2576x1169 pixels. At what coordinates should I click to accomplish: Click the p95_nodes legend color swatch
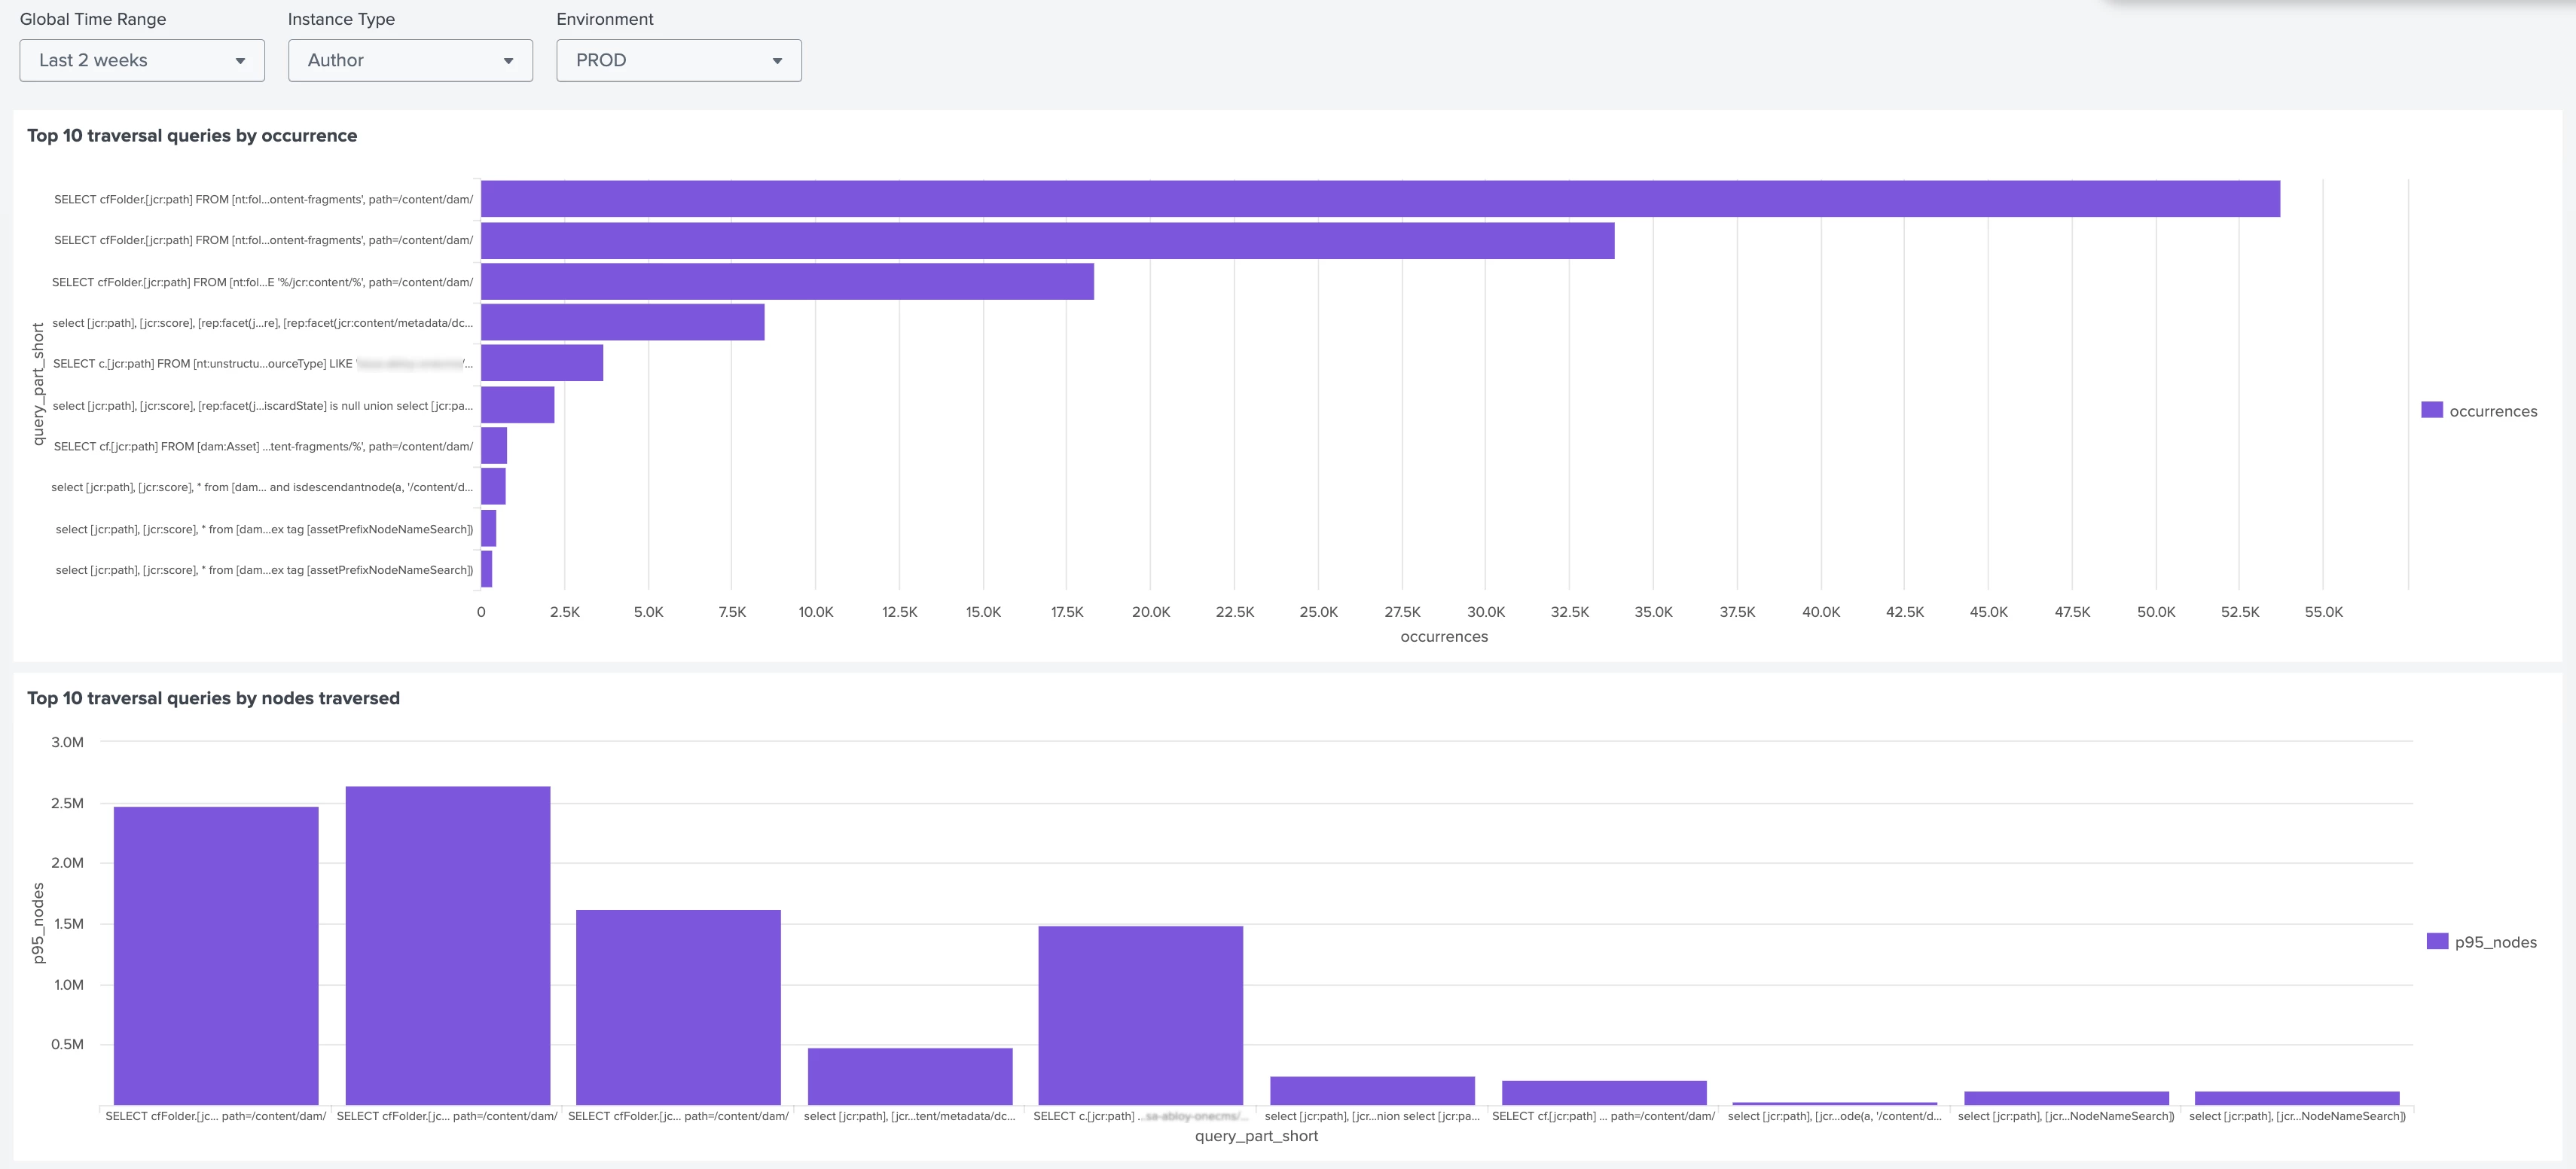(2437, 941)
